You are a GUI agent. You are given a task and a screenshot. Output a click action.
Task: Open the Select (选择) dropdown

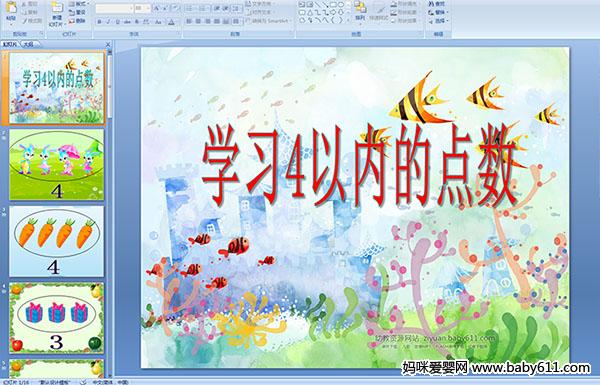point(439,21)
